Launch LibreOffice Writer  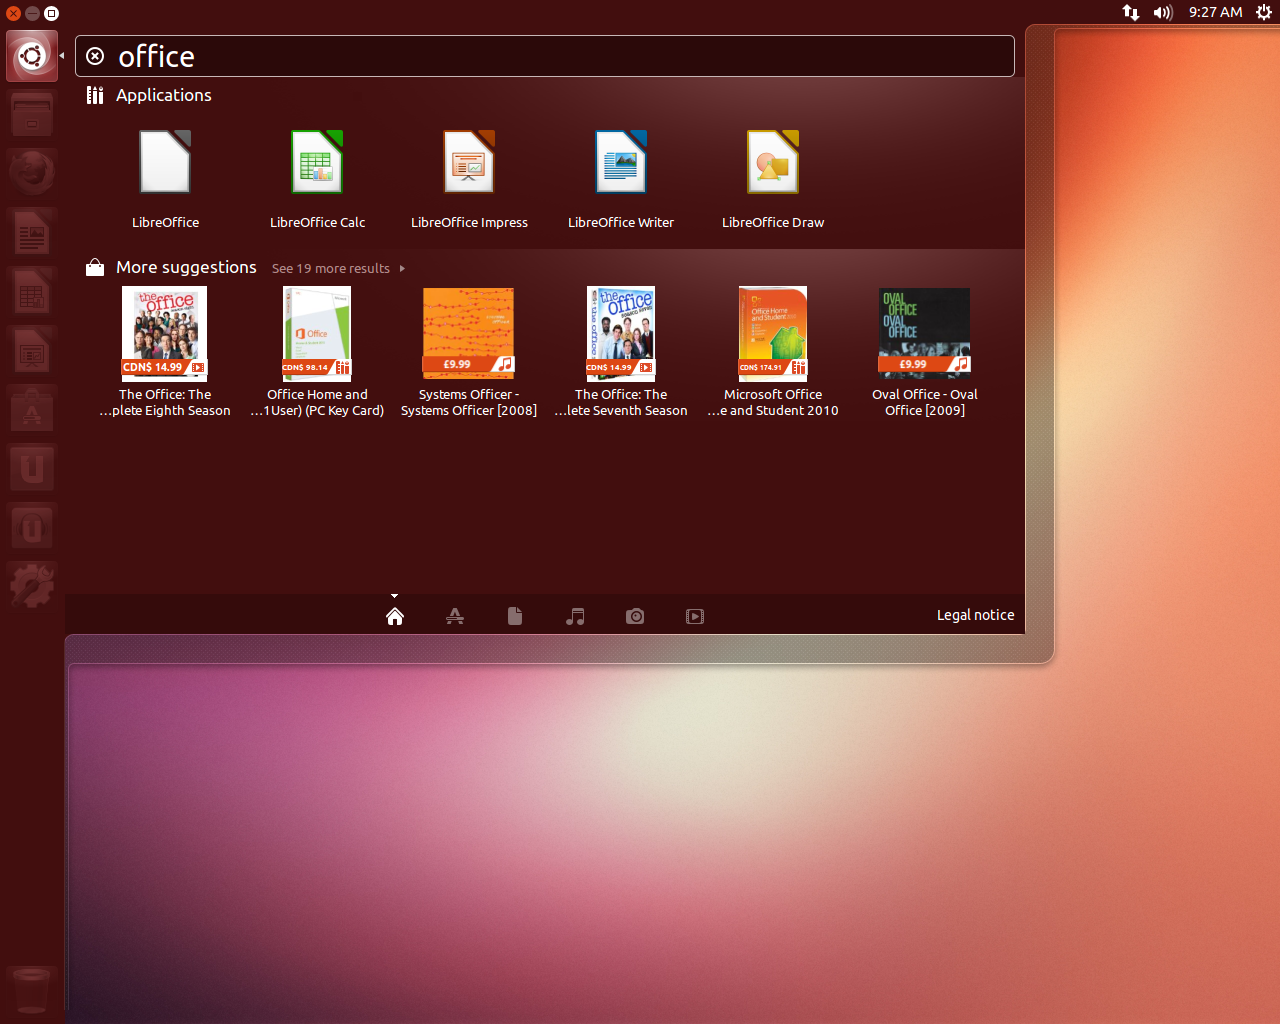click(621, 162)
